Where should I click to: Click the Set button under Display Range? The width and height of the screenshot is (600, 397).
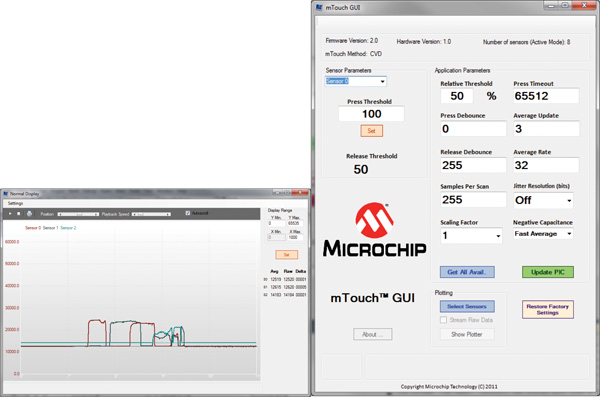pos(287,255)
